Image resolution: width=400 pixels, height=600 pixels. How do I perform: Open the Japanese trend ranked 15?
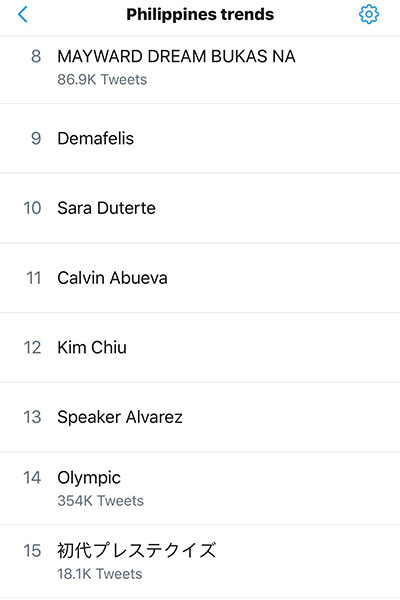point(200,561)
